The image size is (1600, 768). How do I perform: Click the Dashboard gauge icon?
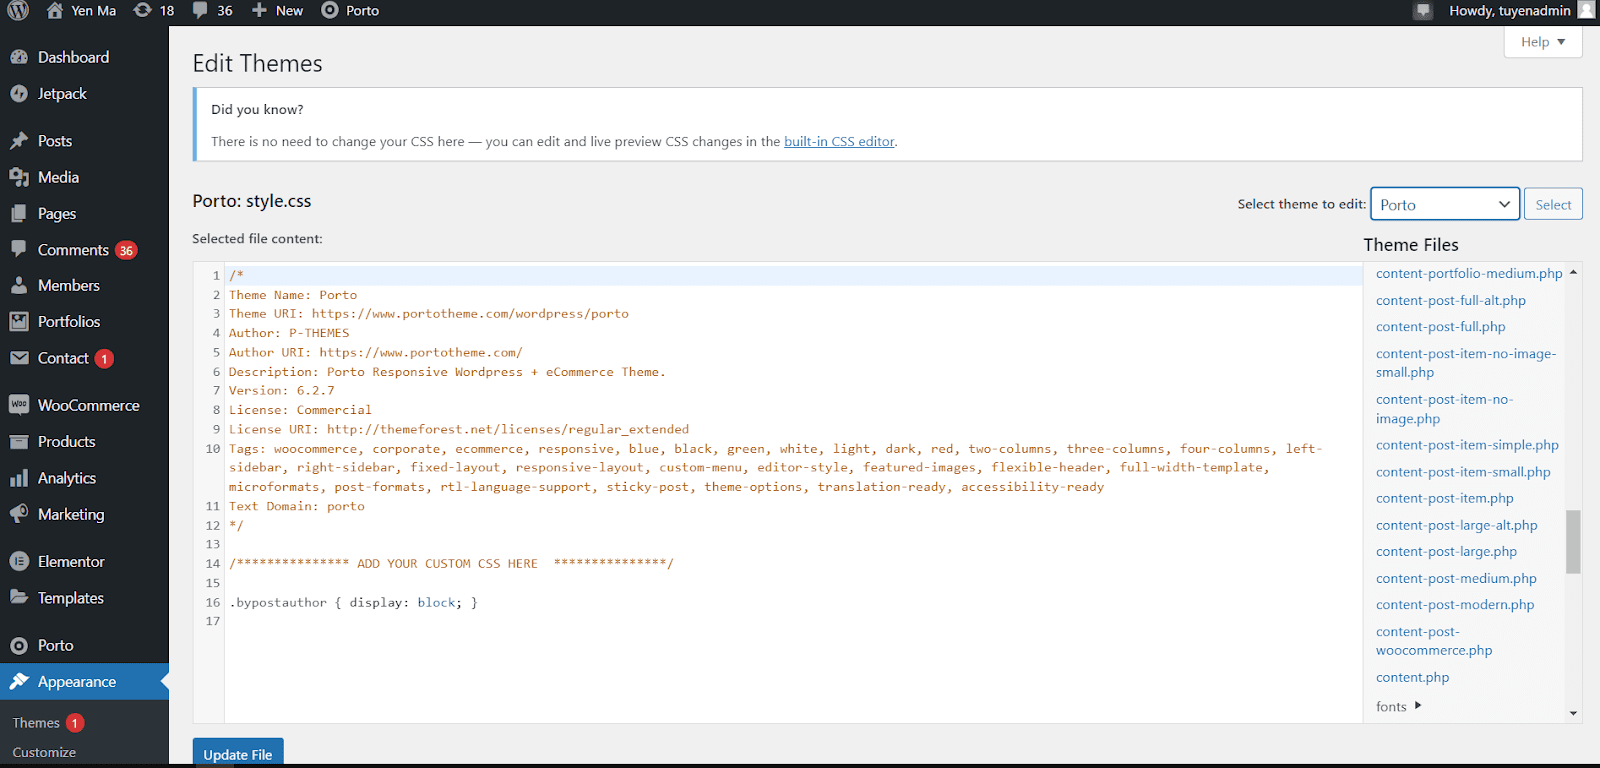tap(19, 57)
